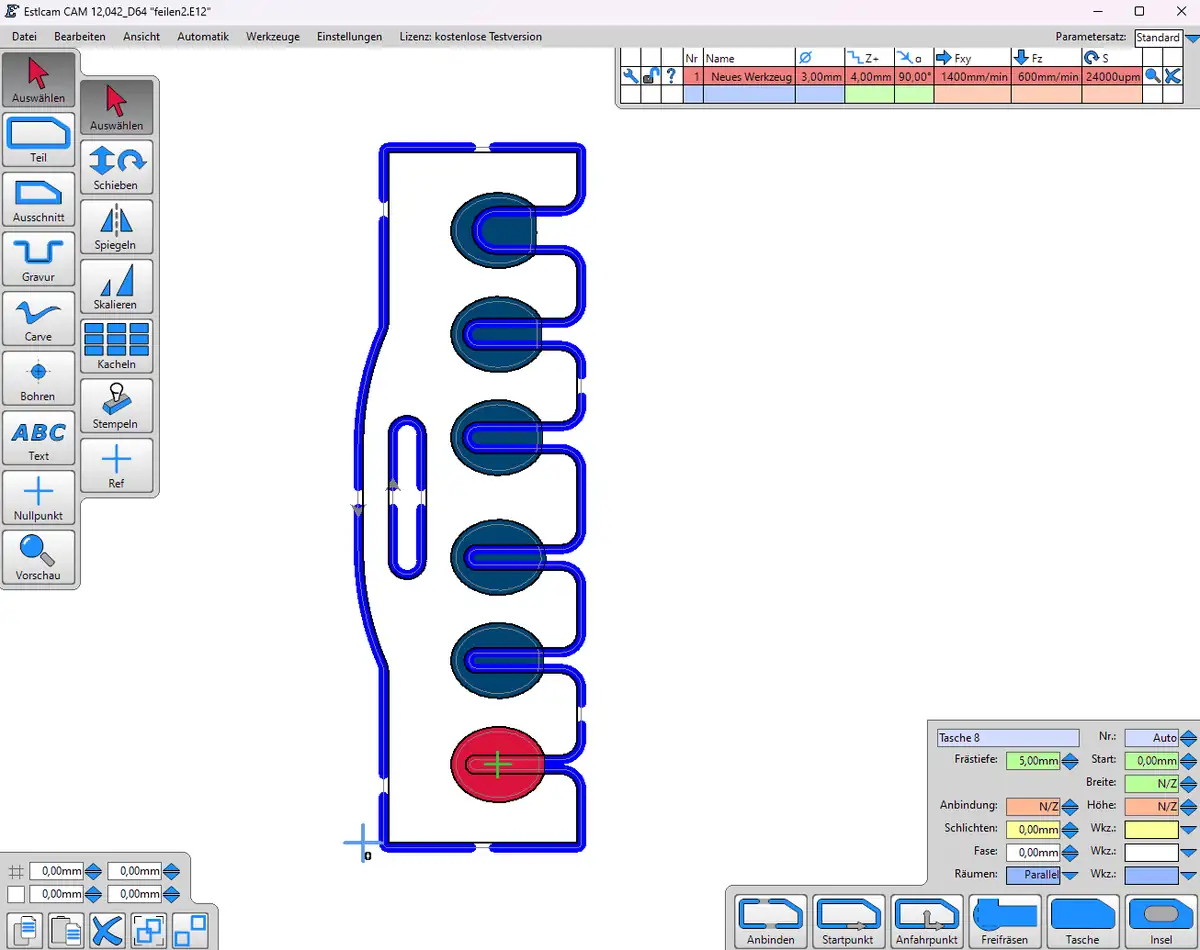Image resolution: width=1200 pixels, height=950 pixels.
Task: Click the blue X delete icon at bottom left
Action: 107,930
